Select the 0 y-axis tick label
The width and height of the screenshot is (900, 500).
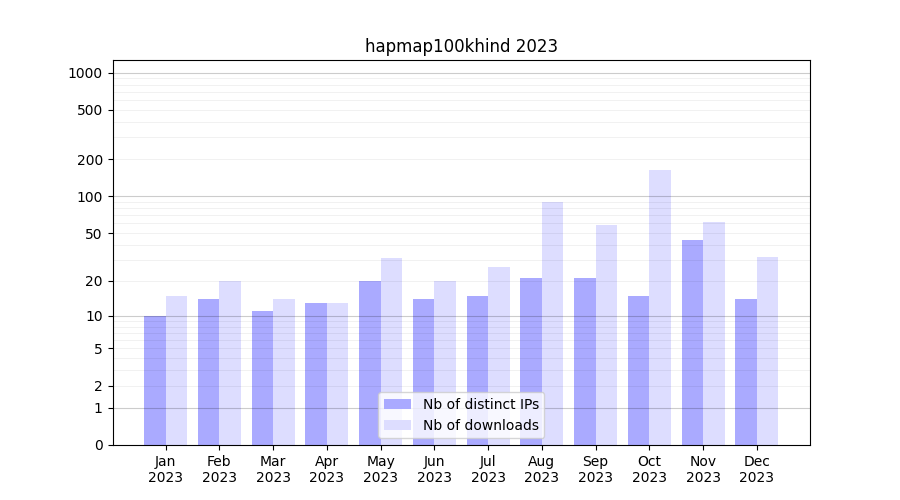pyautogui.click(x=98, y=445)
